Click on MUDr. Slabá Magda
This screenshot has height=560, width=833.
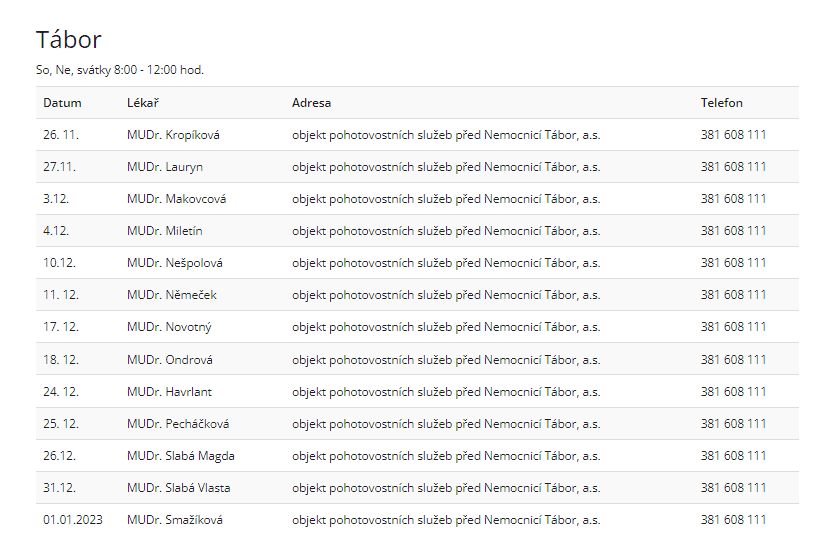(x=181, y=456)
